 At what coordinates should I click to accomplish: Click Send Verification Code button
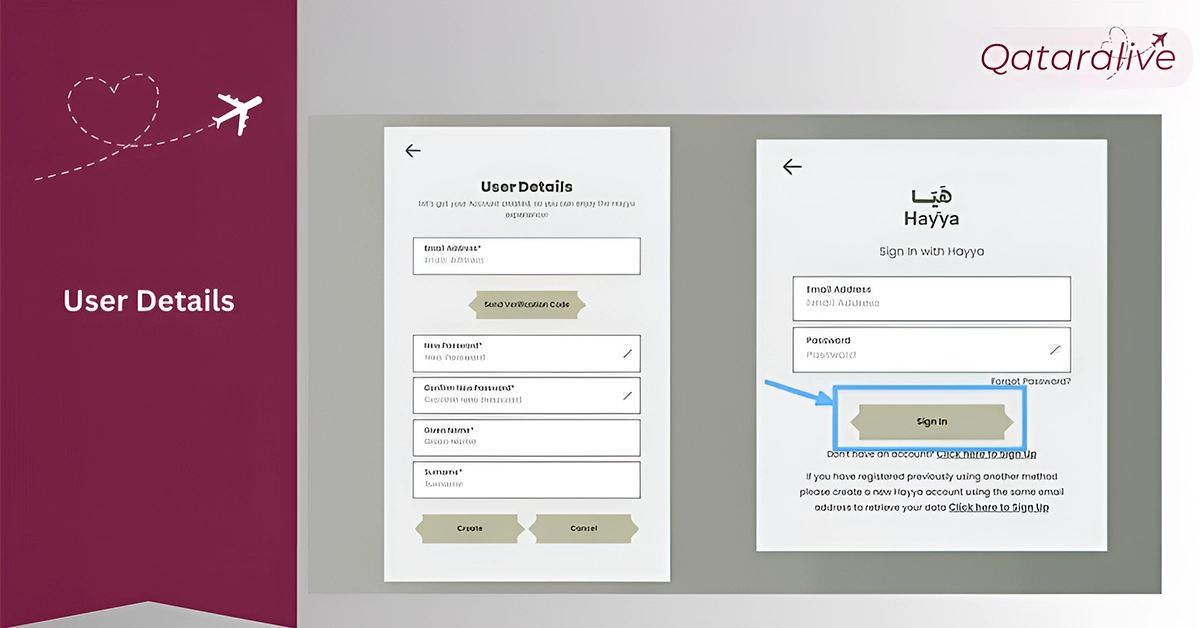pos(527,304)
